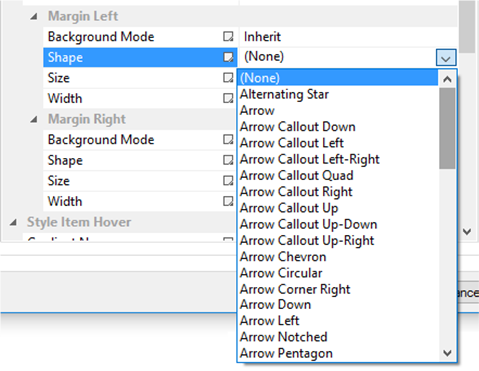Click the dropdown list scrollbar thumb

(447, 128)
